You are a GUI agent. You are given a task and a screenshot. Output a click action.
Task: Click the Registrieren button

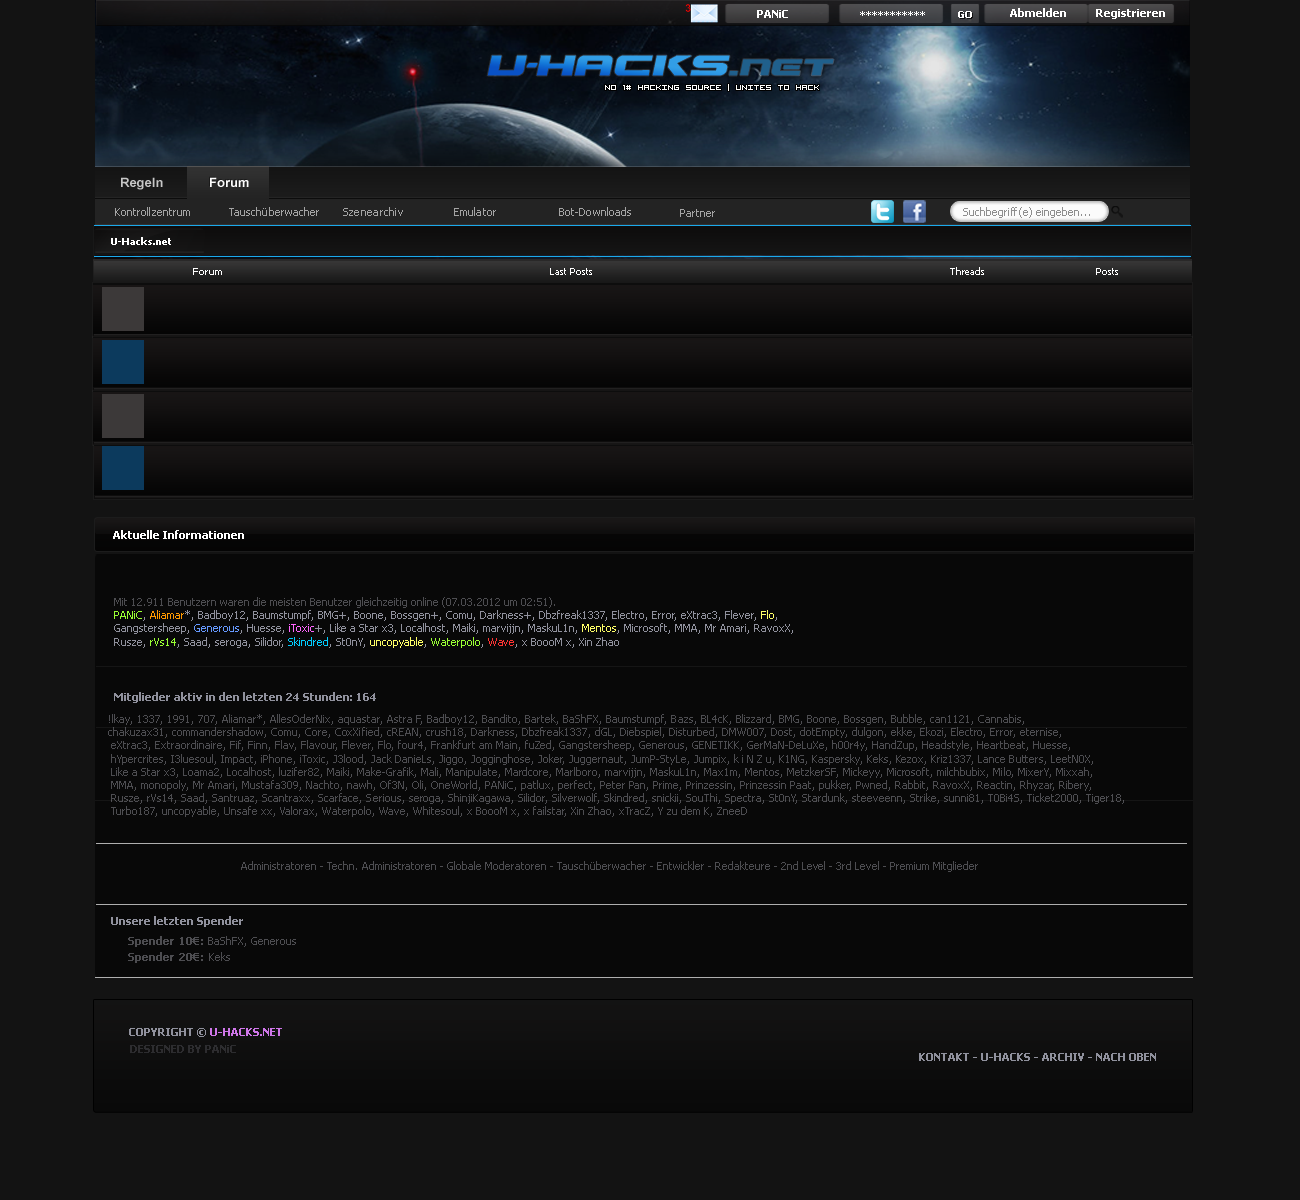click(1130, 13)
